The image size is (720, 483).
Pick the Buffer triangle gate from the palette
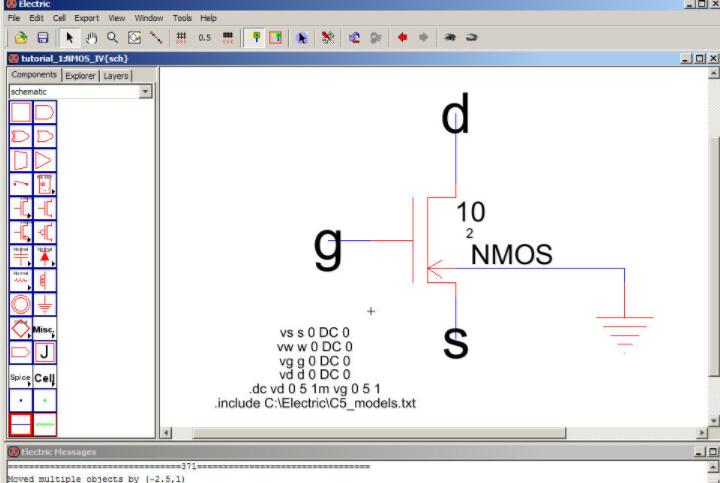pos(45,159)
